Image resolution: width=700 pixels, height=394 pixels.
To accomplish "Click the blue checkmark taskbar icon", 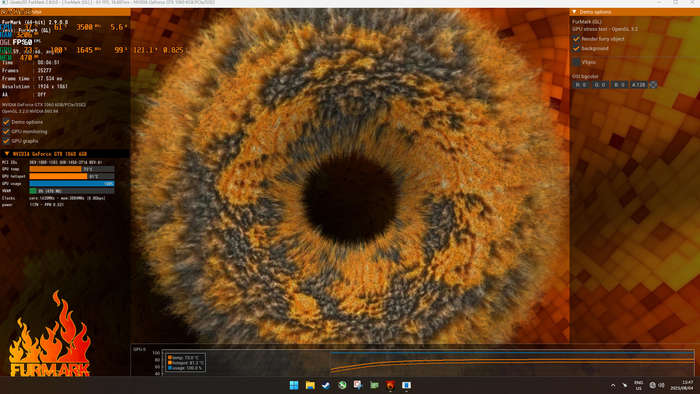I will (x=326, y=385).
